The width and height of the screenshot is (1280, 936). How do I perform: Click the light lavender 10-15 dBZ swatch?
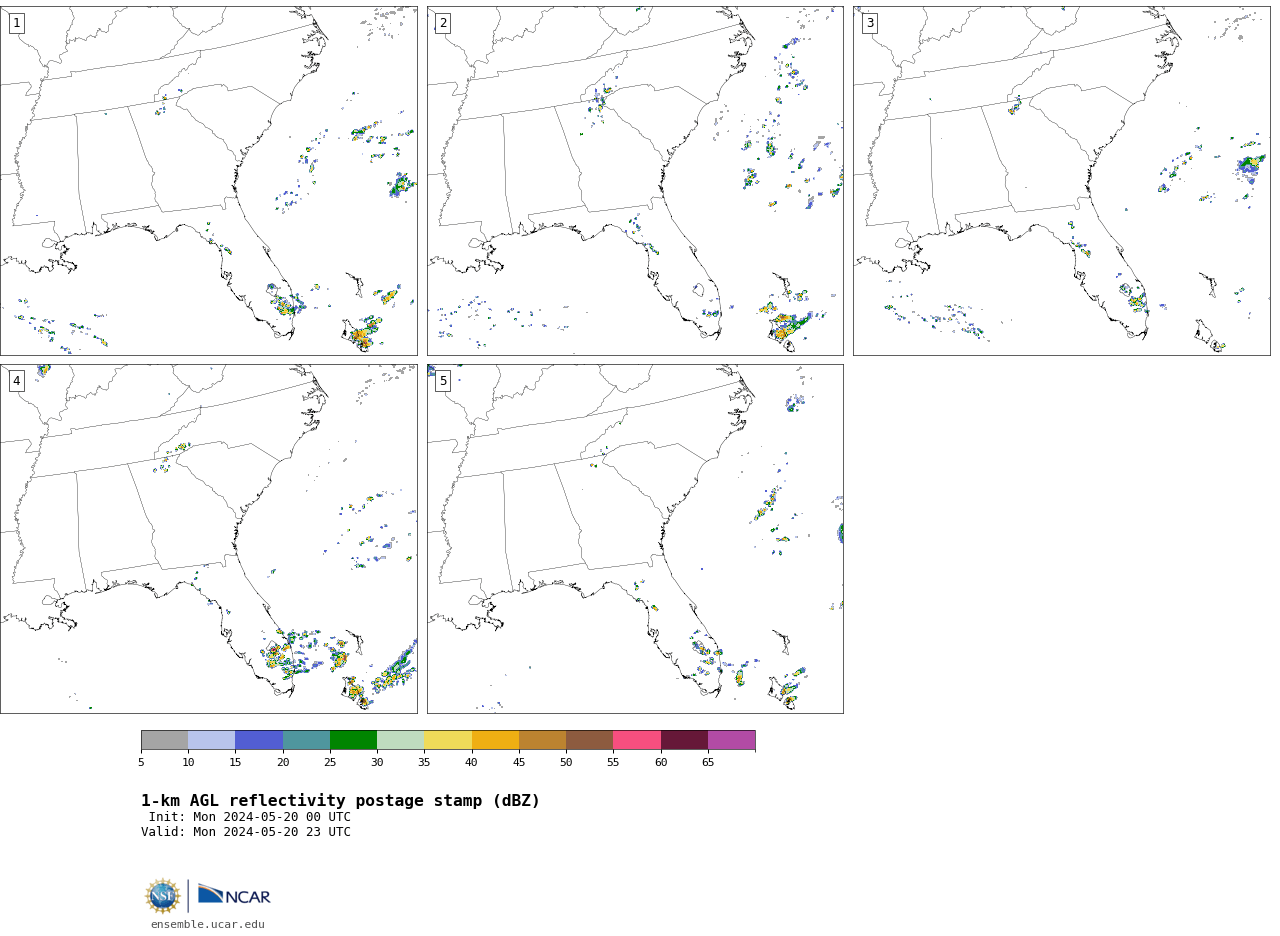211,740
